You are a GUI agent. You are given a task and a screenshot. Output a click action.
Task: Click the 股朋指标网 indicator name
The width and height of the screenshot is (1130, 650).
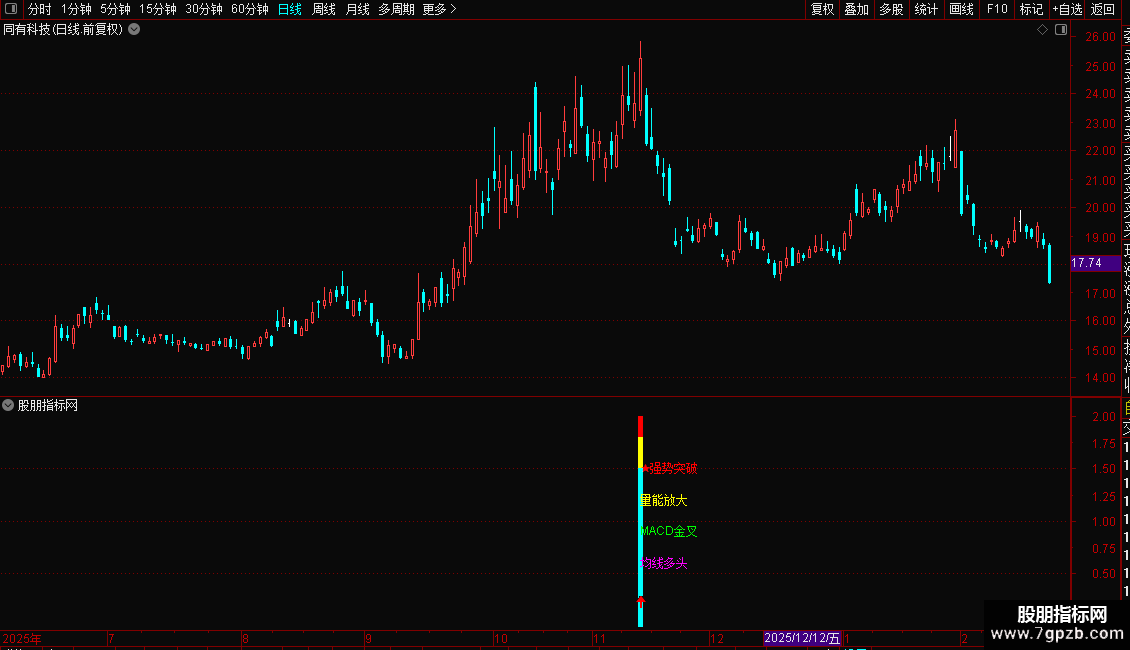click(48, 406)
